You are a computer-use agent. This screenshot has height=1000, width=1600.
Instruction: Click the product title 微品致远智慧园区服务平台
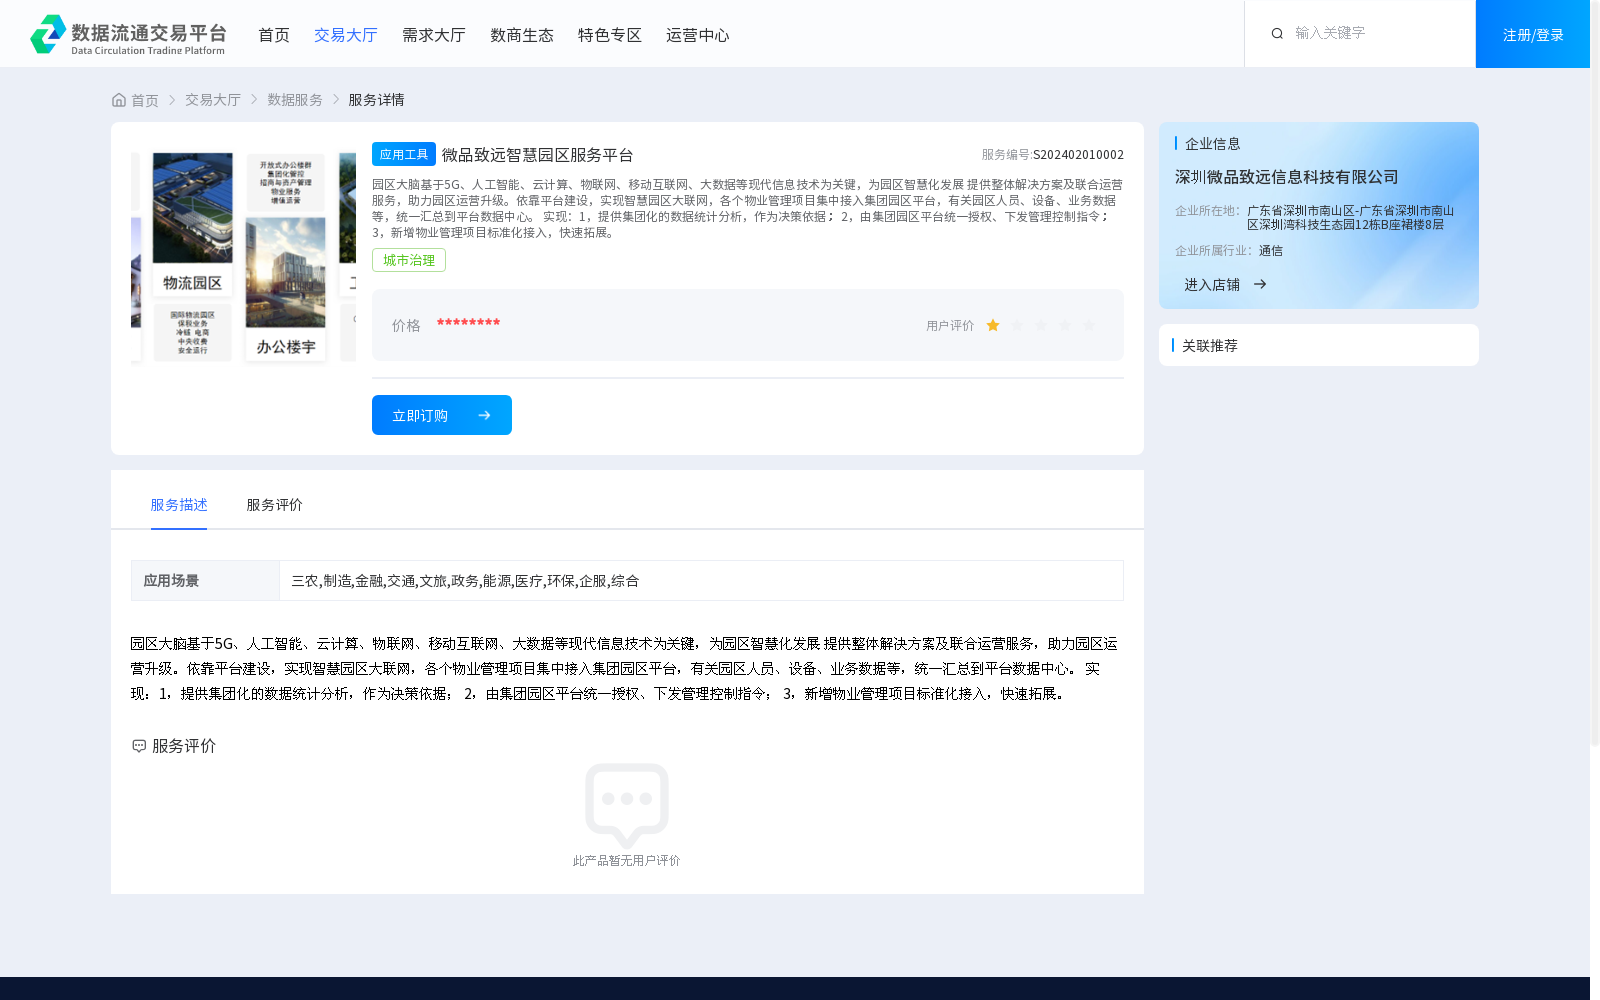click(538, 155)
